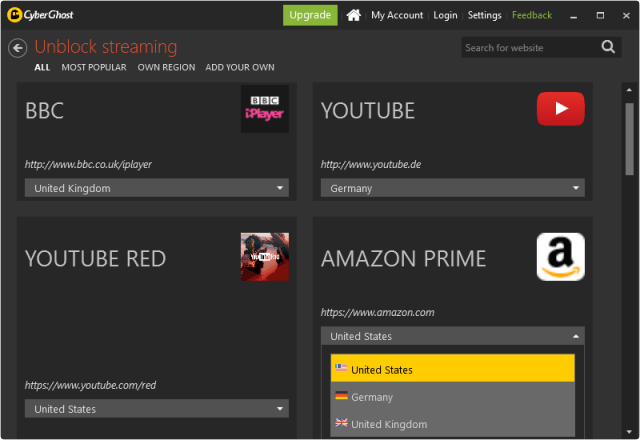
Task: Close the CyberGhost window
Action: [626, 16]
